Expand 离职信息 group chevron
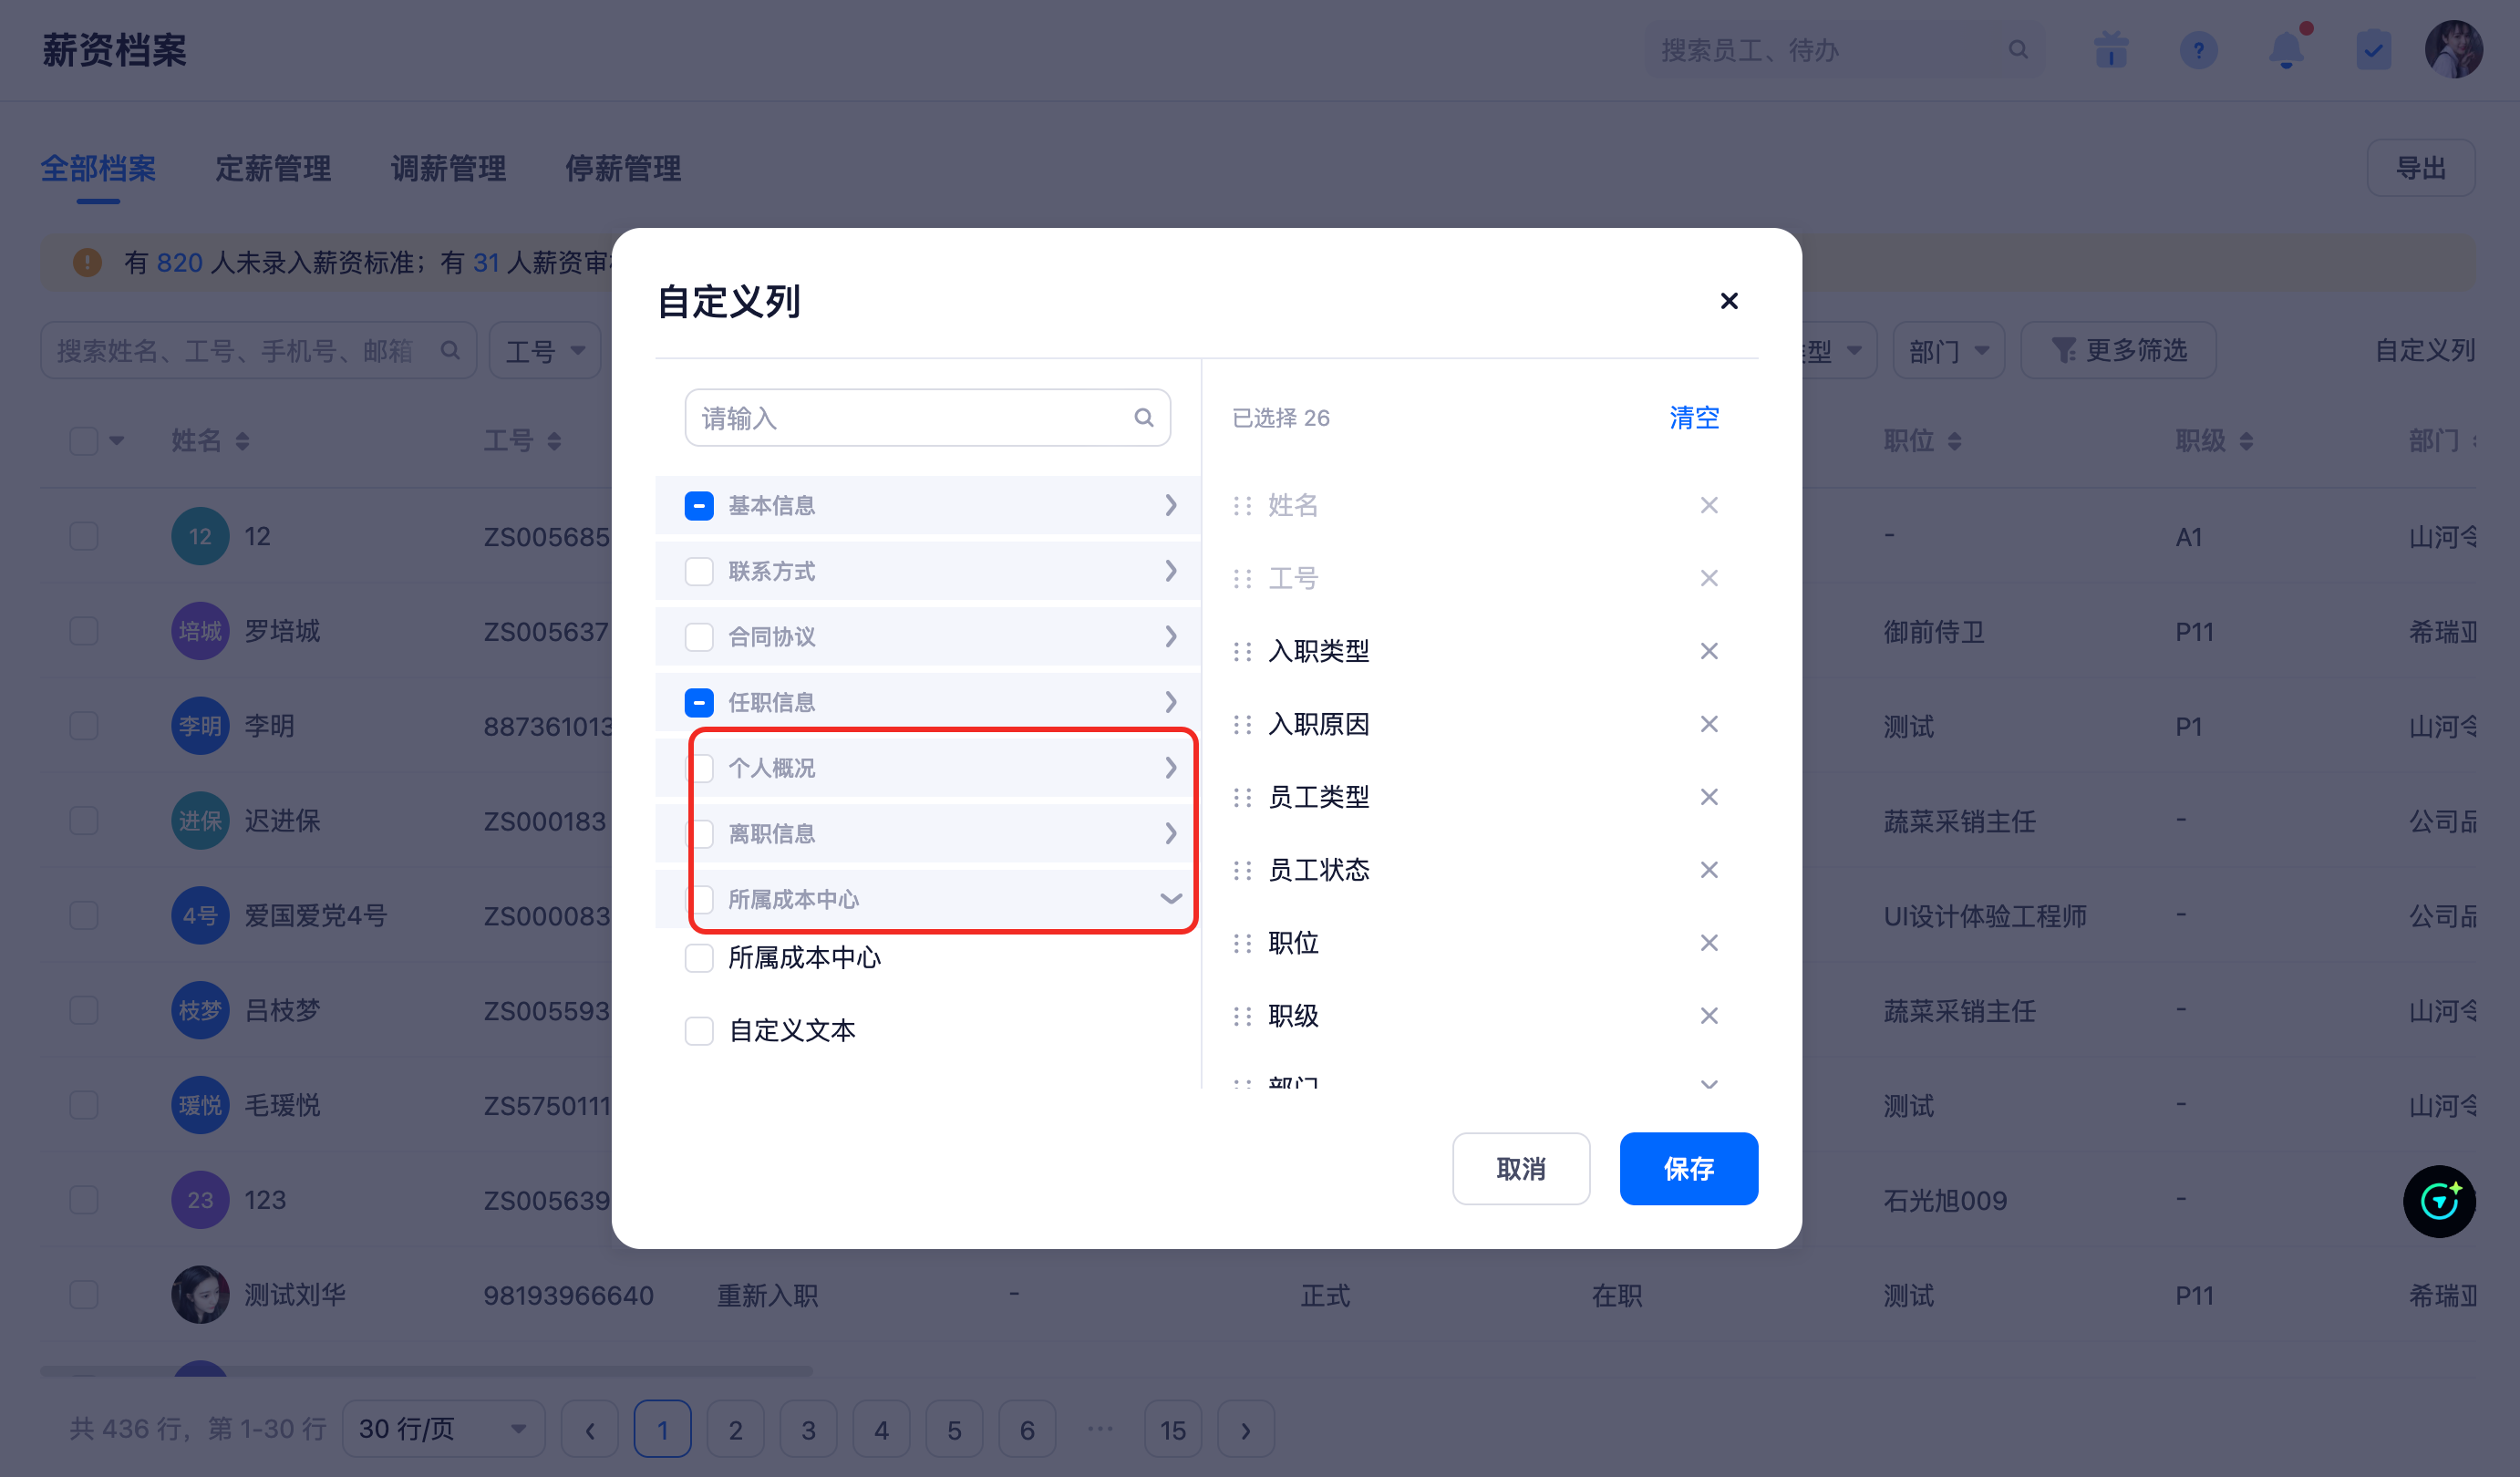 pos(1170,834)
